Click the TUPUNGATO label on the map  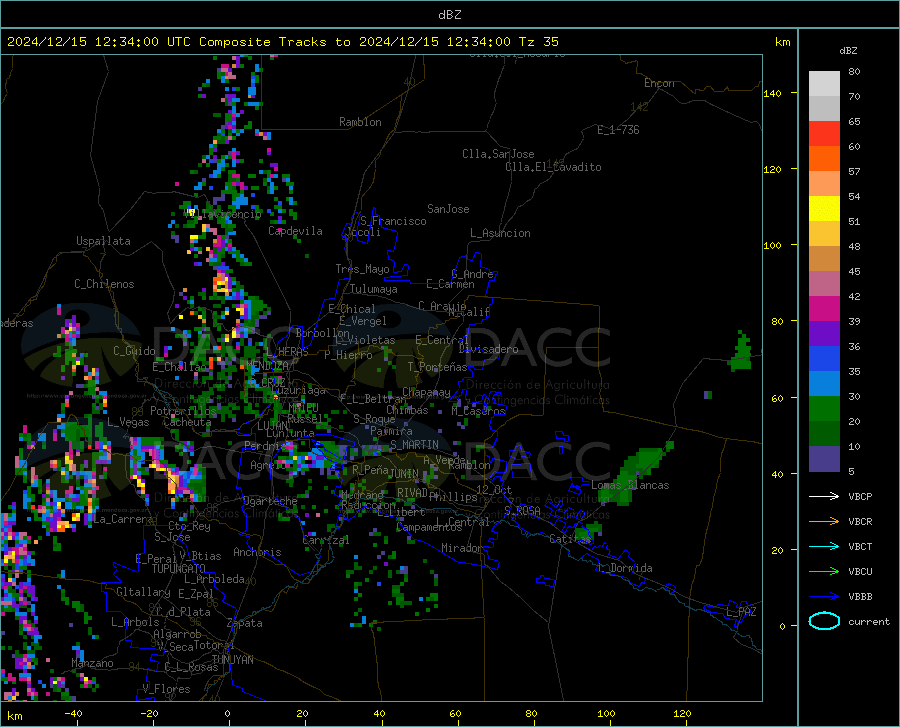179,569
